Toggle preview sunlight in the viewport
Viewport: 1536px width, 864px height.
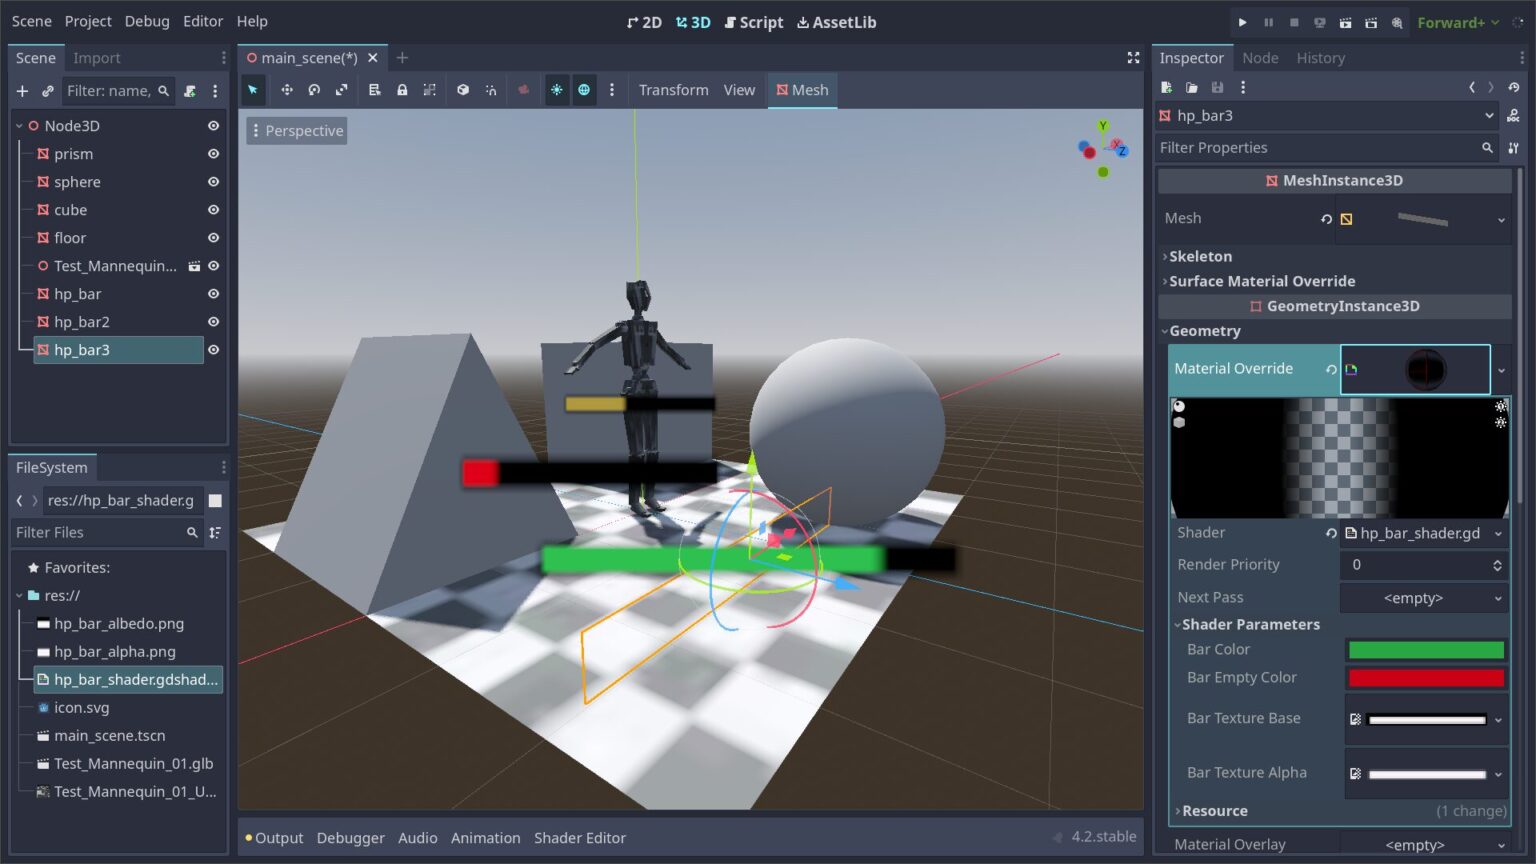(x=557, y=90)
